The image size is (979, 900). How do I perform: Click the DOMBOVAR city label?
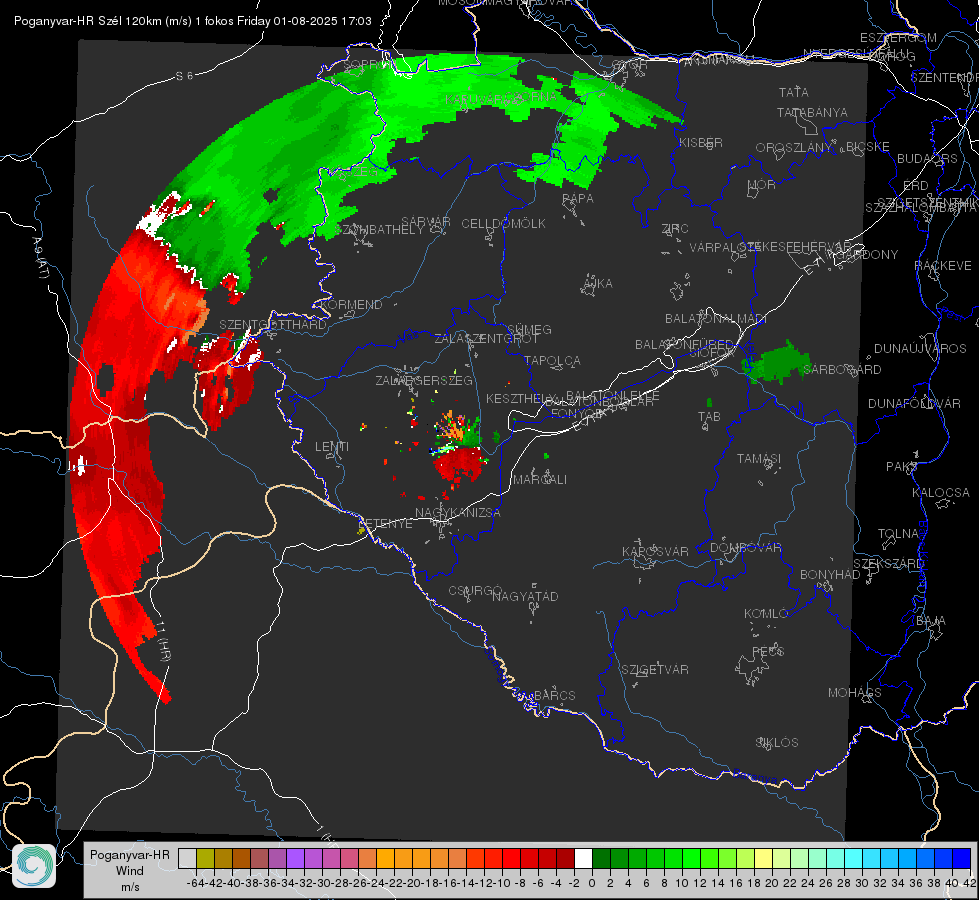point(745,548)
